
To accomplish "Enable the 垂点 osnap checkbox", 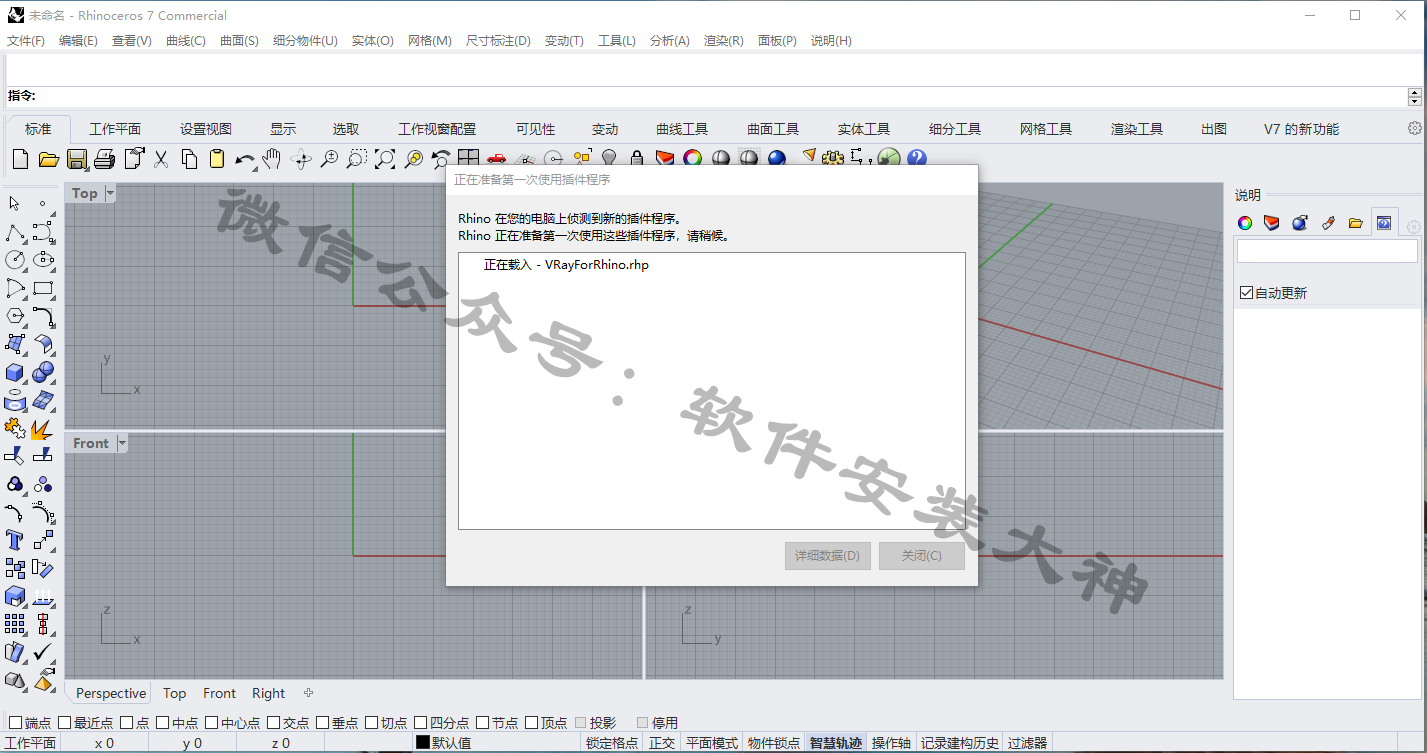I will (x=323, y=722).
